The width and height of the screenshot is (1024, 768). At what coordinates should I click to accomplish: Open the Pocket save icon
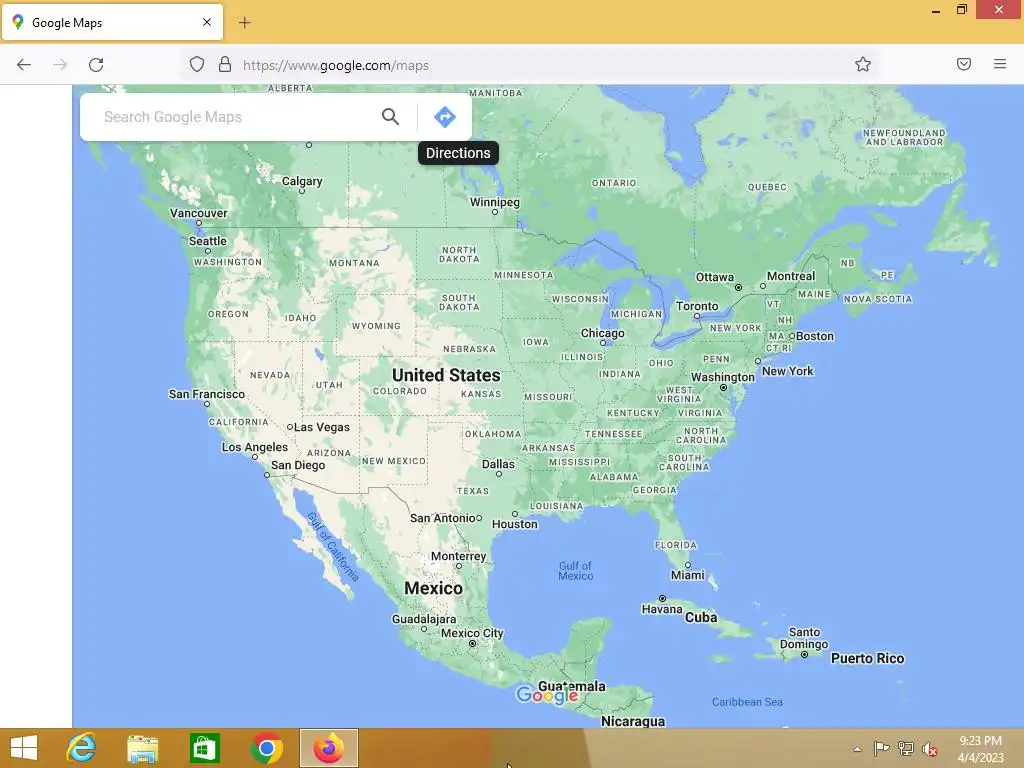(x=964, y=64)
